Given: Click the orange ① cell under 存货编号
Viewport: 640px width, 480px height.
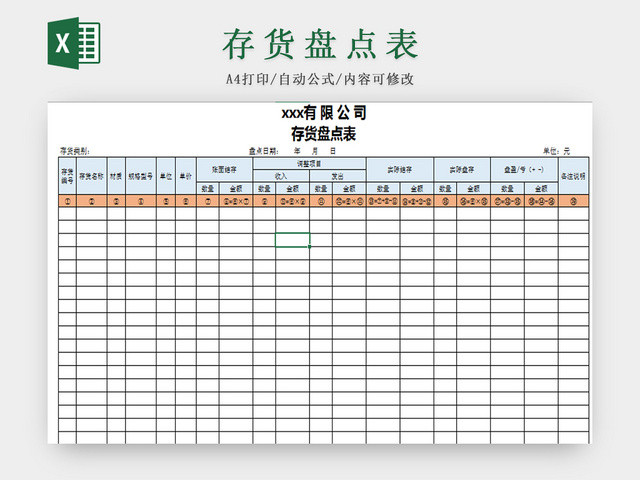Looking at the screenshot, I should point(67,201).
